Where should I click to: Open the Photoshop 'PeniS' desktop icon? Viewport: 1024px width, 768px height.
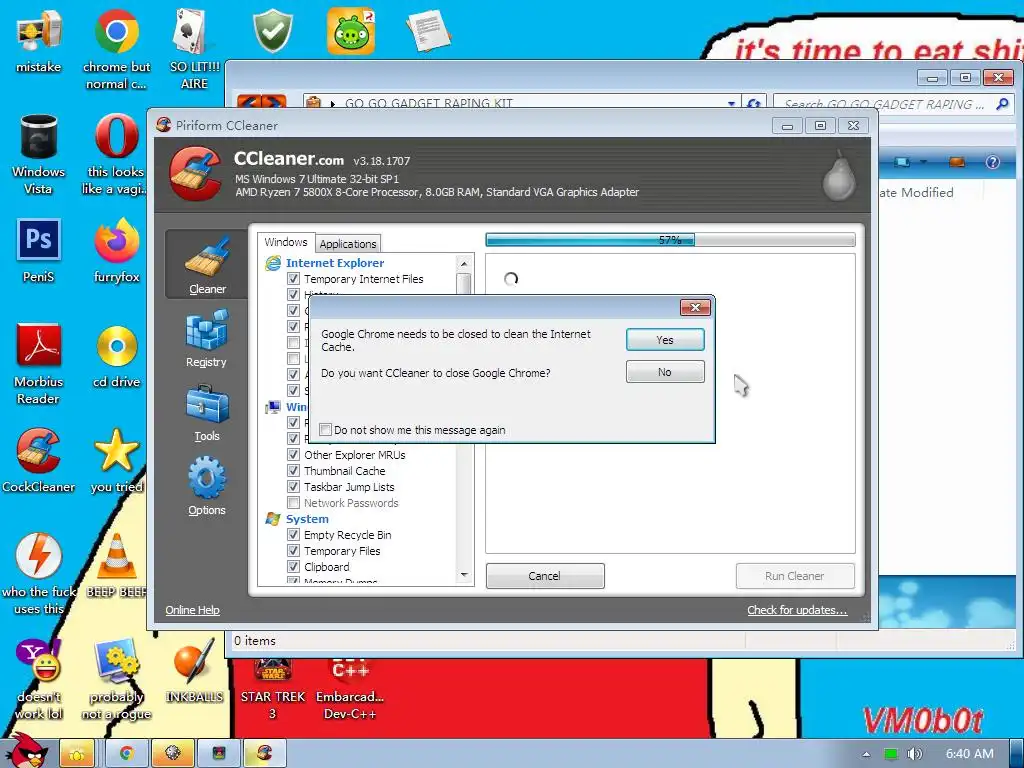[x=38, y=251]
